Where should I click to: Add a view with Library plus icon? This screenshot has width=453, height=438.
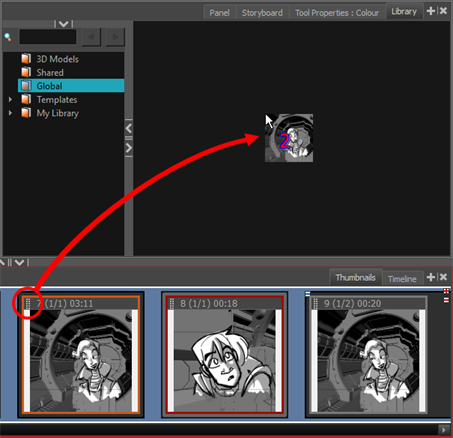tap(431, 11)
